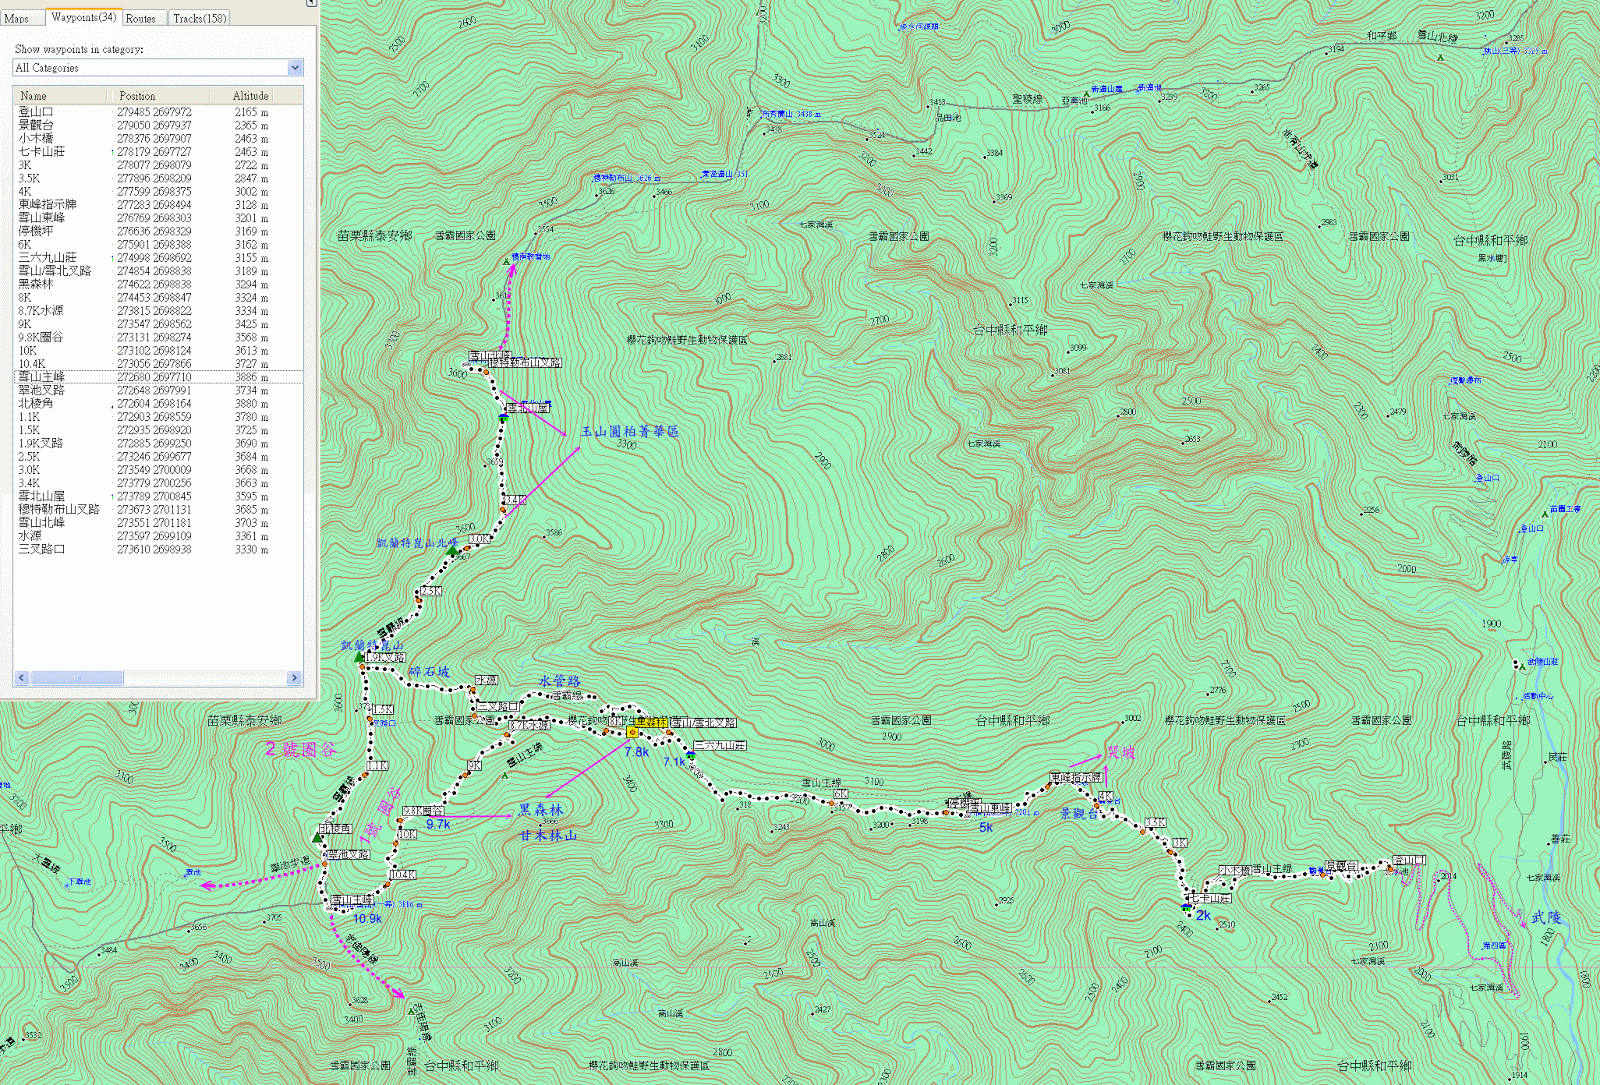Select the Waypoints(34) tab
The width and height of the screenshot is (1600, 1085).
[x=83, y=17]
